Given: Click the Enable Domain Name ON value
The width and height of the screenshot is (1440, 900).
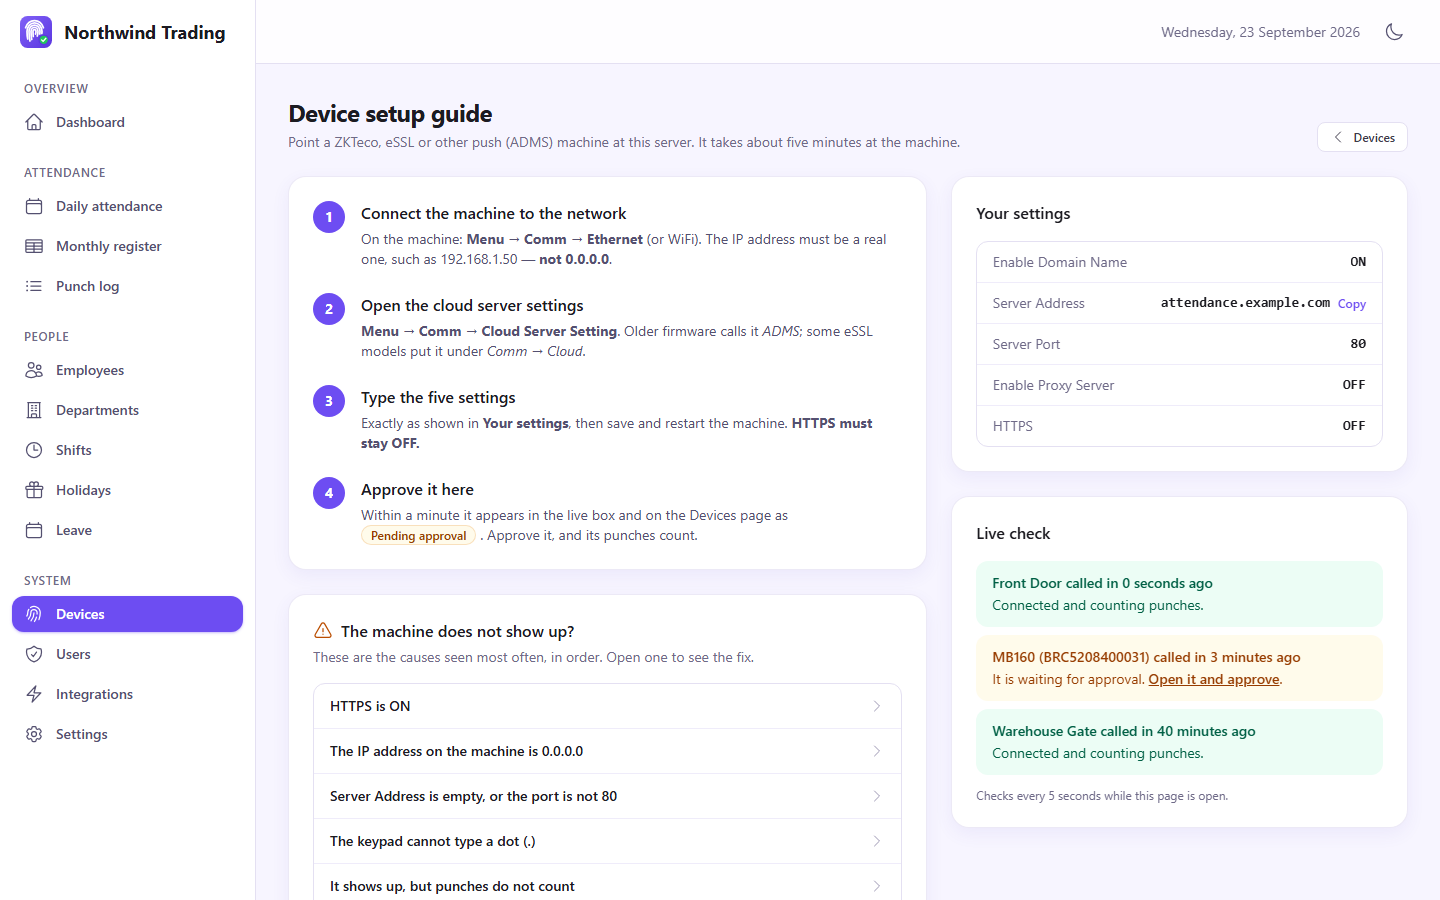Looking at the screenshot, I should coord(1358,262).
